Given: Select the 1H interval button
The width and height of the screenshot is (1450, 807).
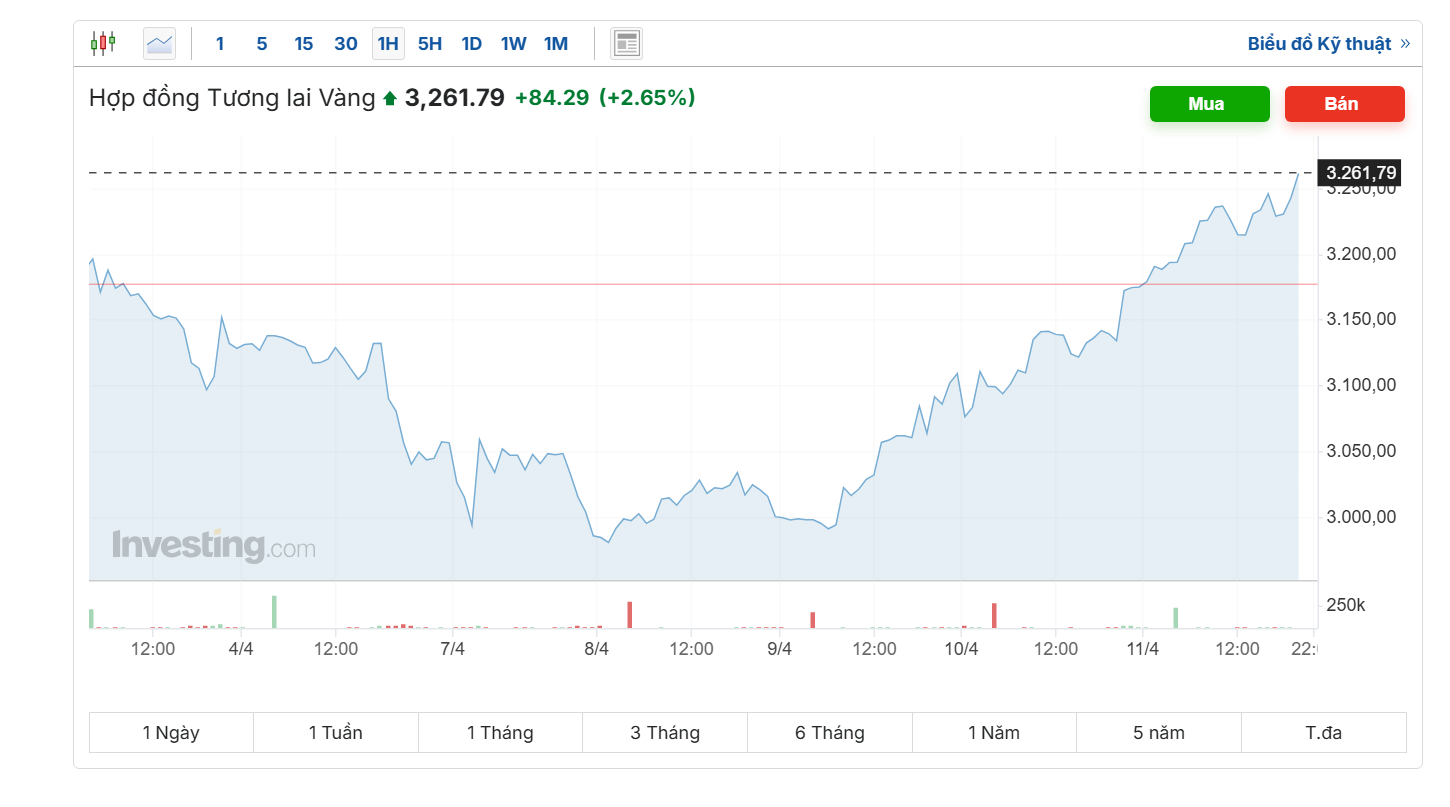Looking at the screenshot, I should click(x=388, y=44).
